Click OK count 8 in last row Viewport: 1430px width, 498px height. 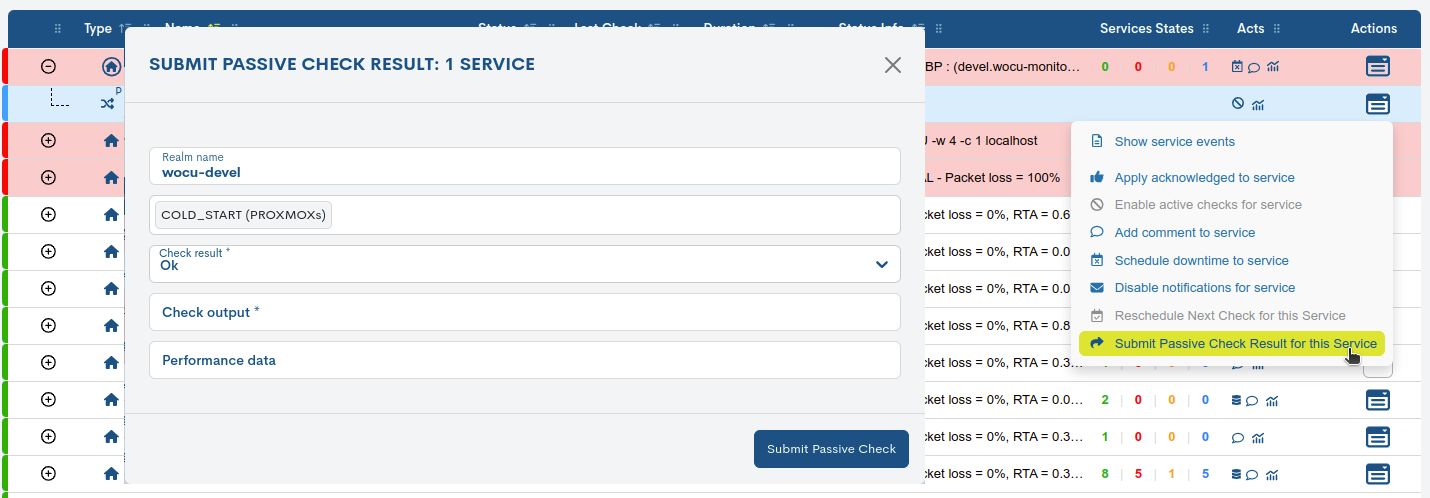tap(1105, 474)
